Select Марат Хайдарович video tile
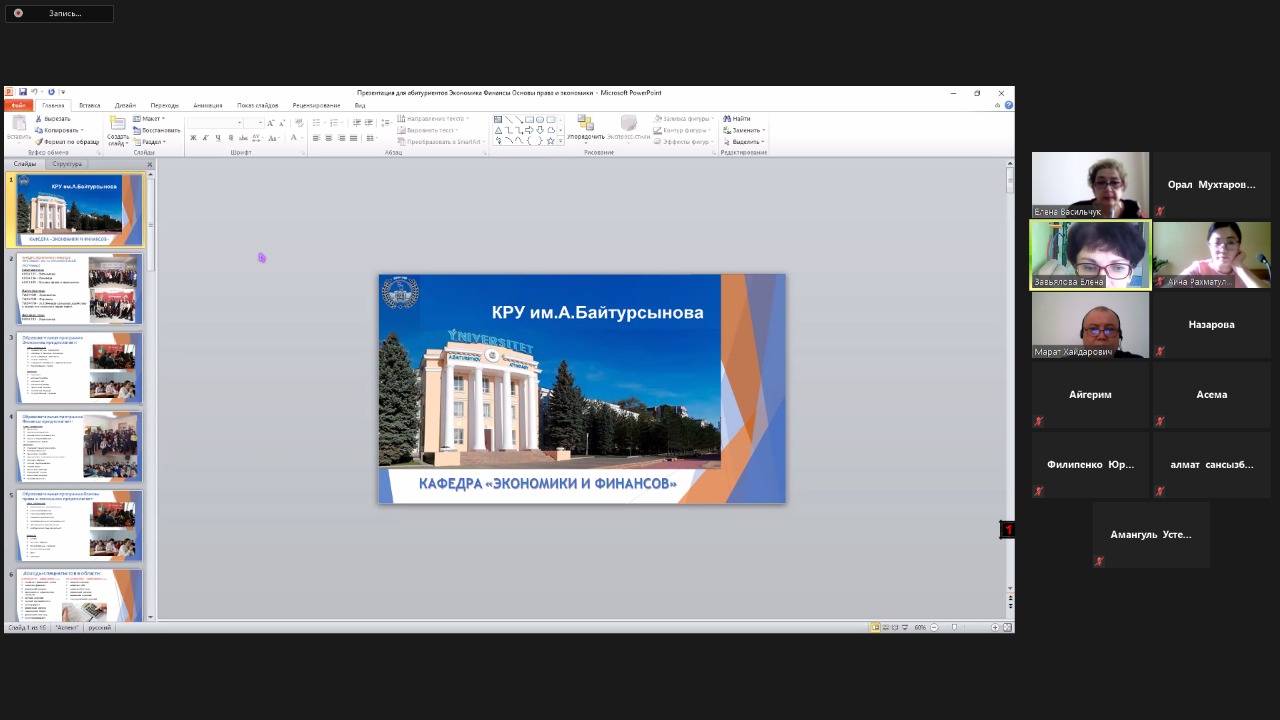1280x720 pixels. tap(1090, 325)
